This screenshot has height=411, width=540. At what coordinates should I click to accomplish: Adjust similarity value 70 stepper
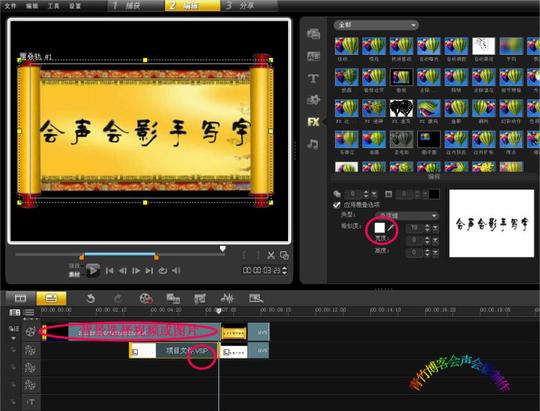(x=427, y=228)
